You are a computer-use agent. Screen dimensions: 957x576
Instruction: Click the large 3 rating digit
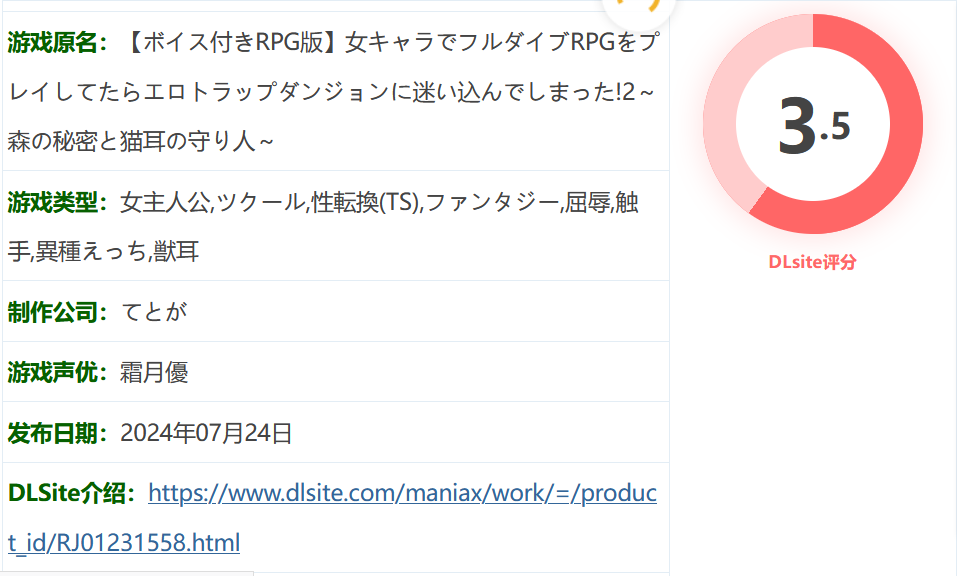pos(797,126)
